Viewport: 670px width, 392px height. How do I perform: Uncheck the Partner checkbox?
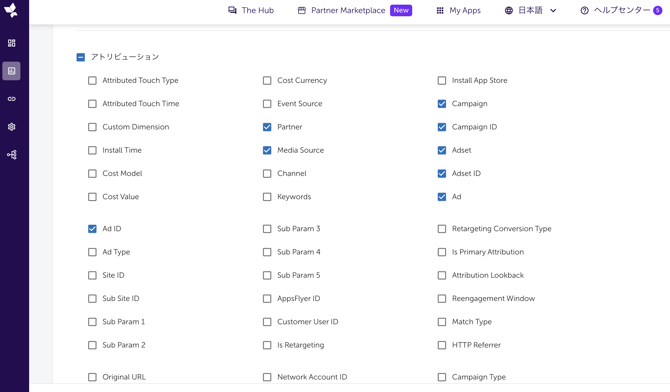pyautogui.click(x=267, y=127)
